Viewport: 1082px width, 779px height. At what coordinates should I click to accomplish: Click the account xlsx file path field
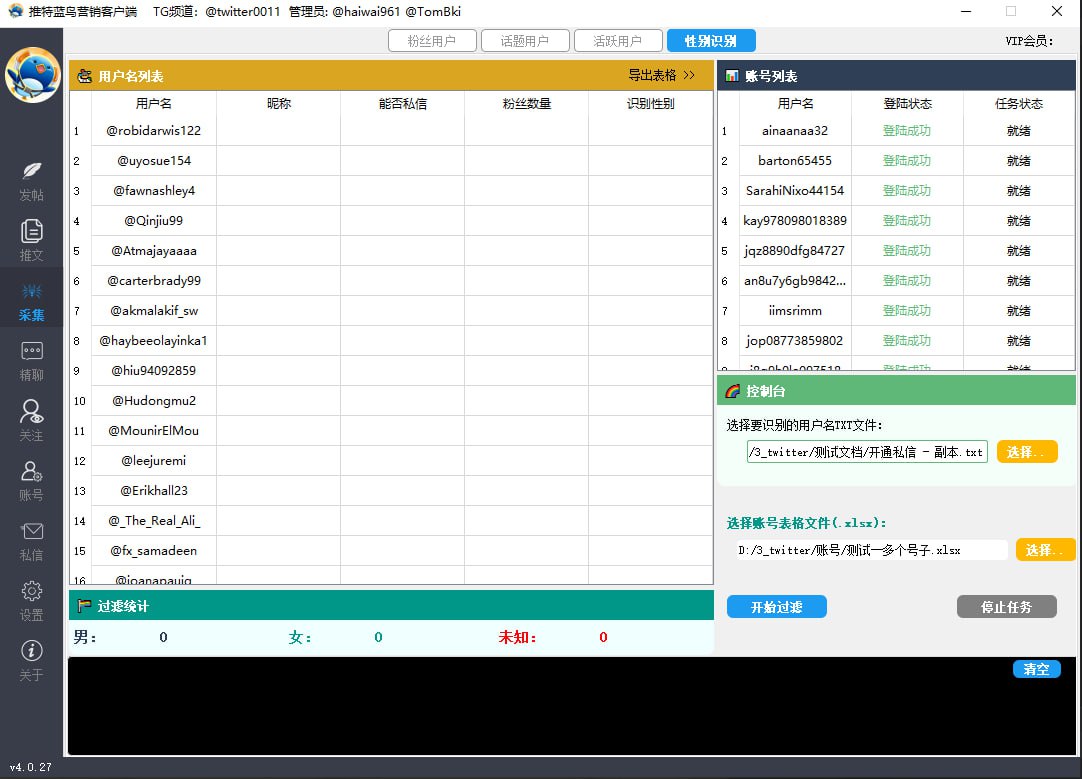pyautogui.click(x=871, y=550)
